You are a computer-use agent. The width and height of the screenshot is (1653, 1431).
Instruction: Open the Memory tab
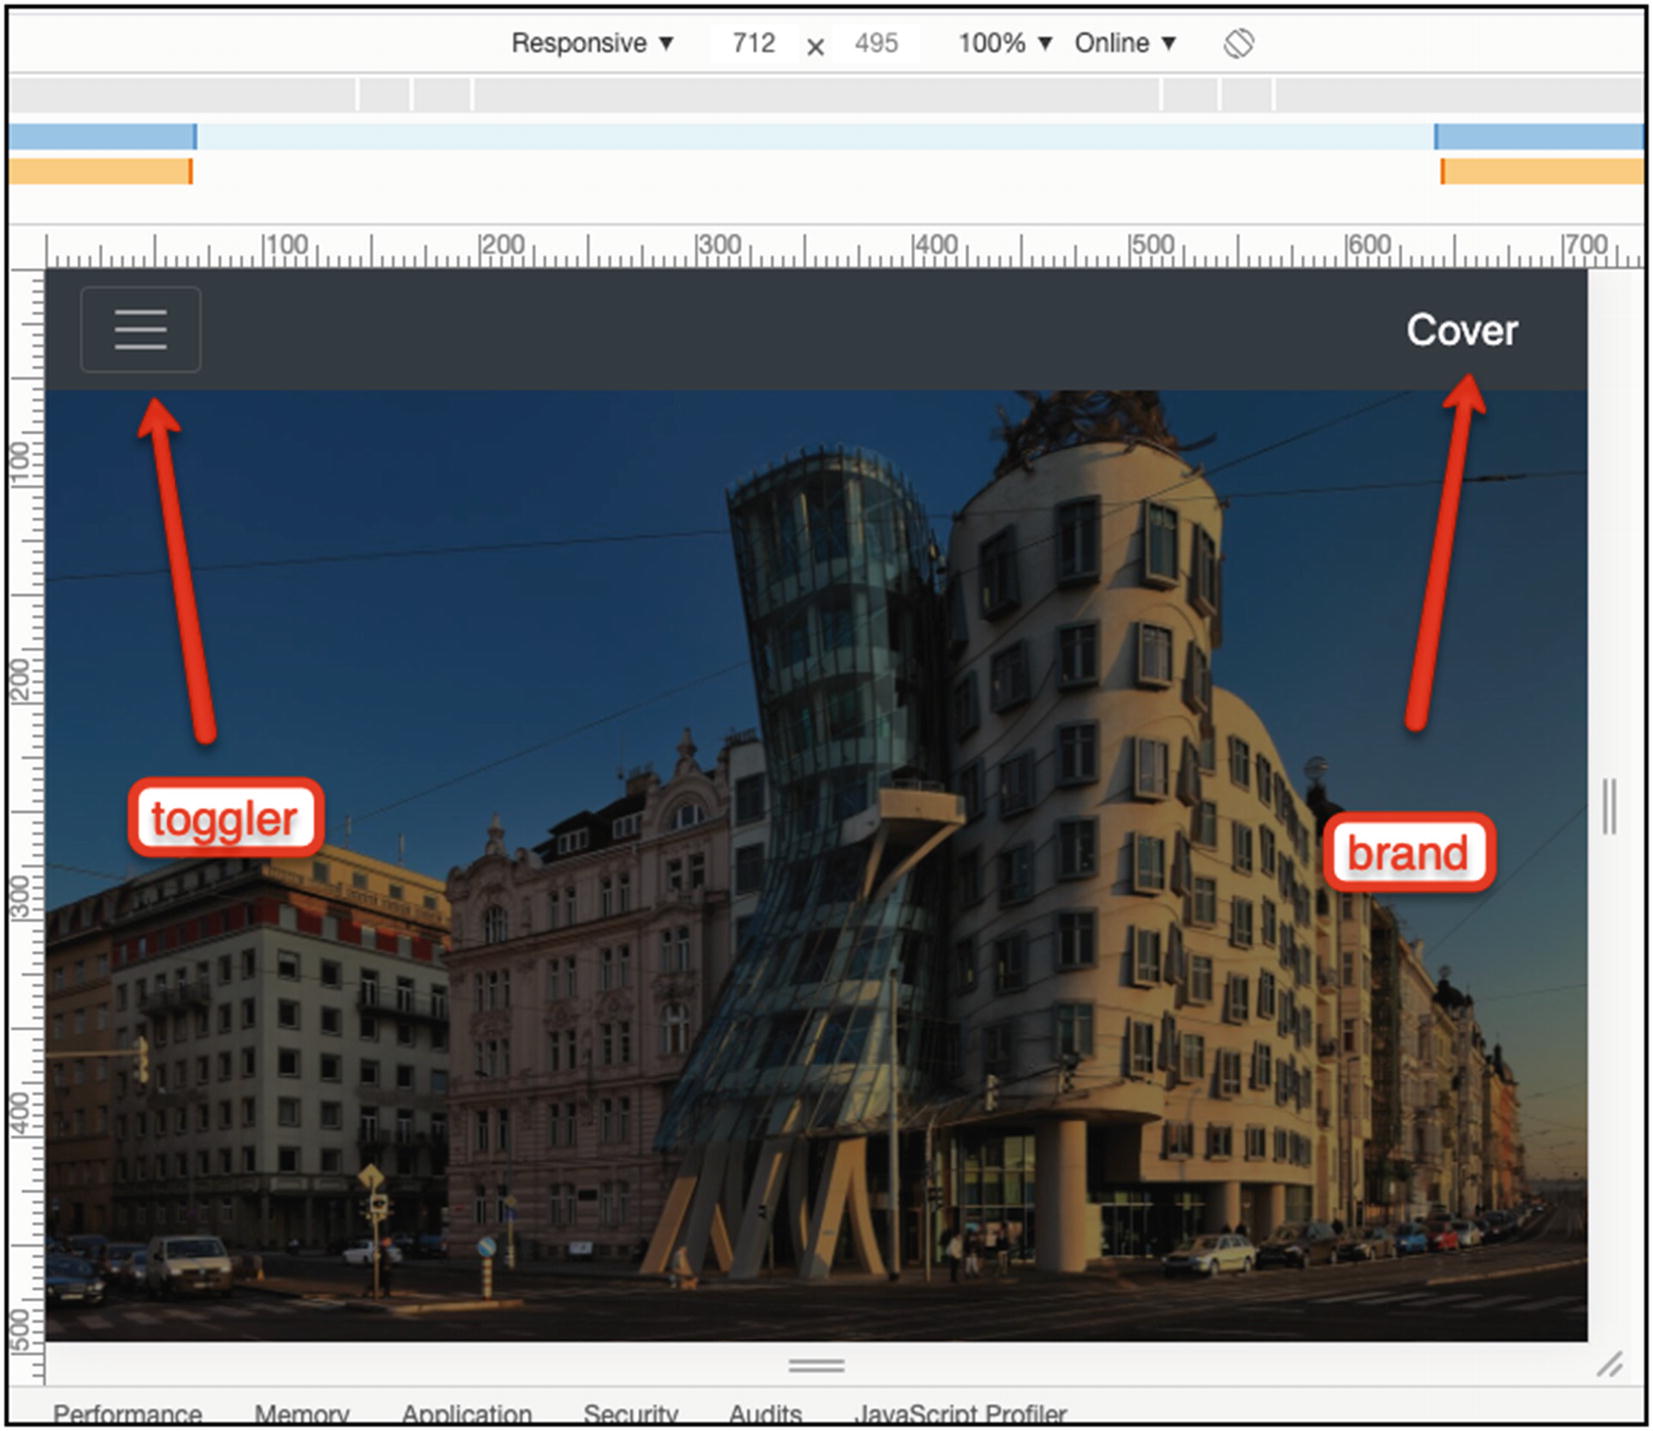click(301, 1413)
